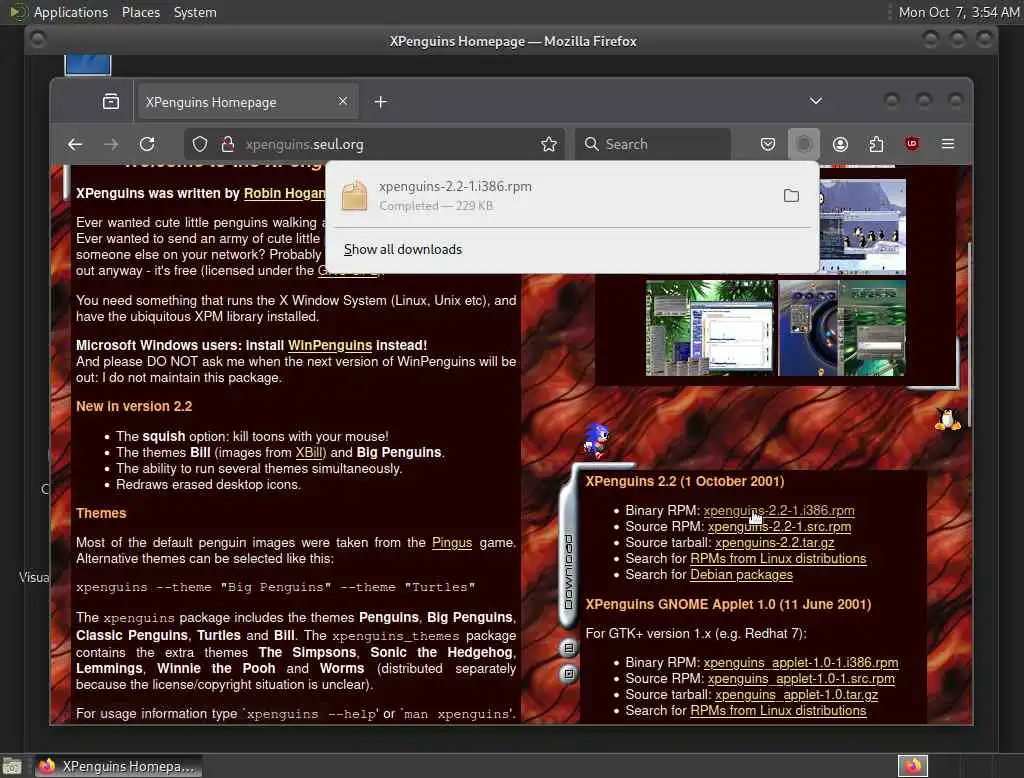Open the Firefox account icon

(x=840, y=144)
